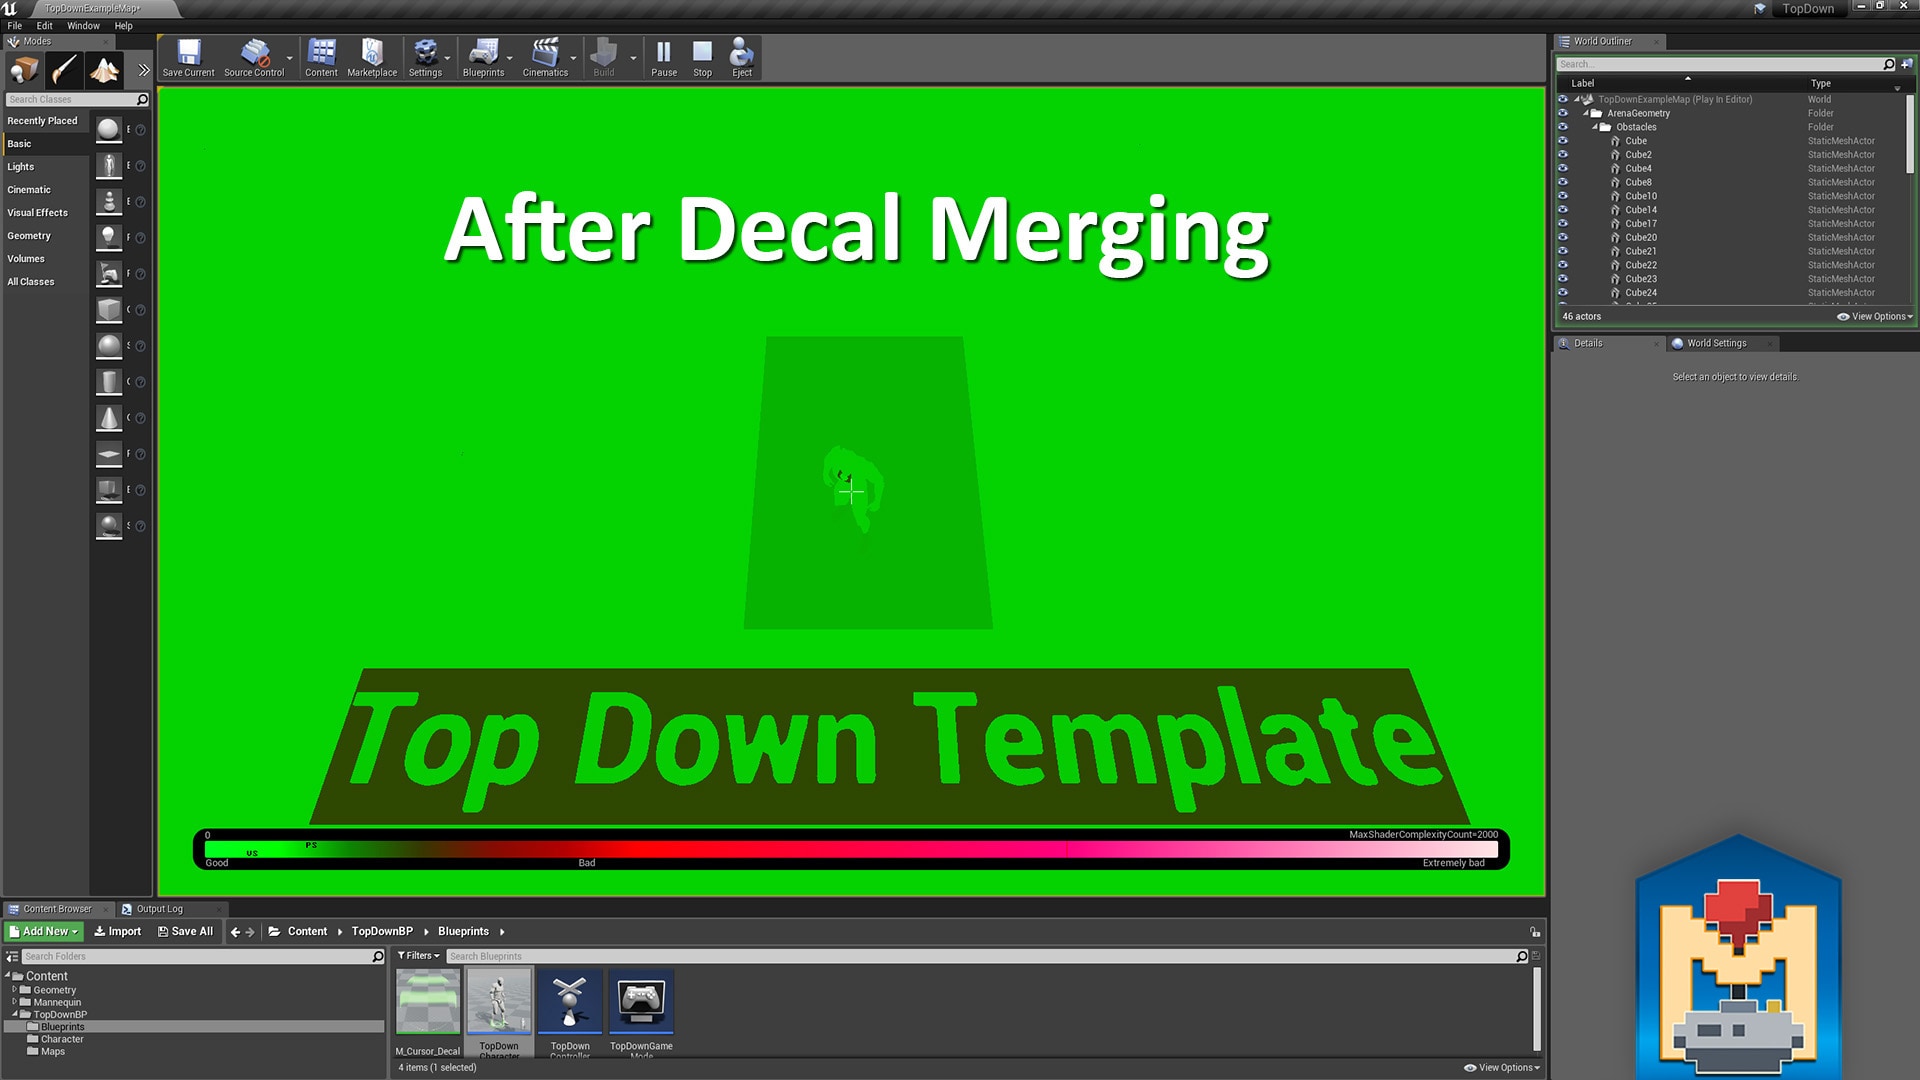The height and width of the screenshot is (1080, 1920).
Task: Click the Eject button in toolbar
Action: tap(741, 57)
